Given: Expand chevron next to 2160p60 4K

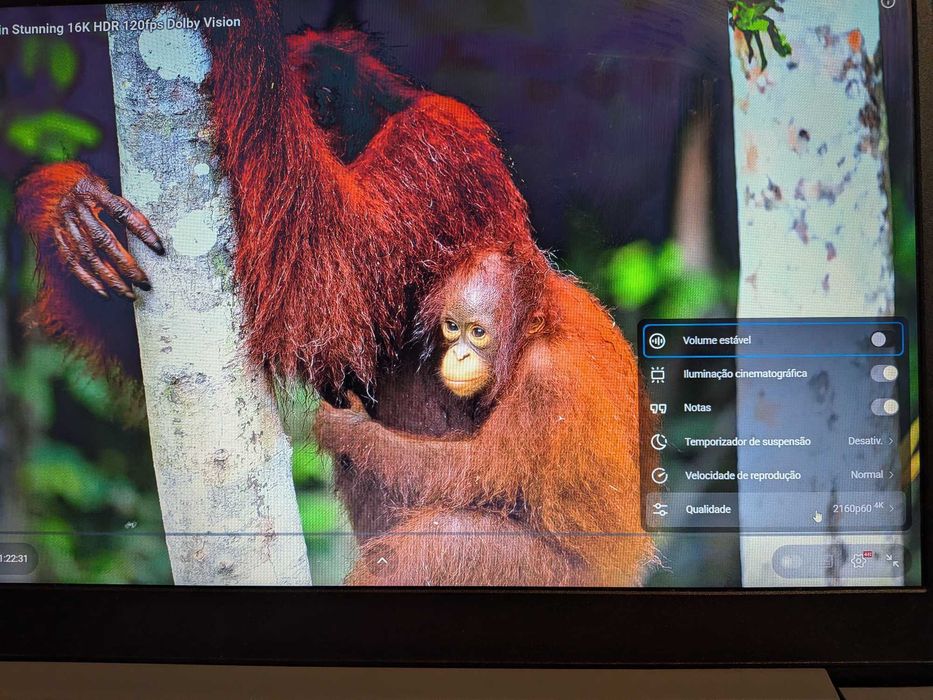Looking at the screenshot, I should pos(892,508).
